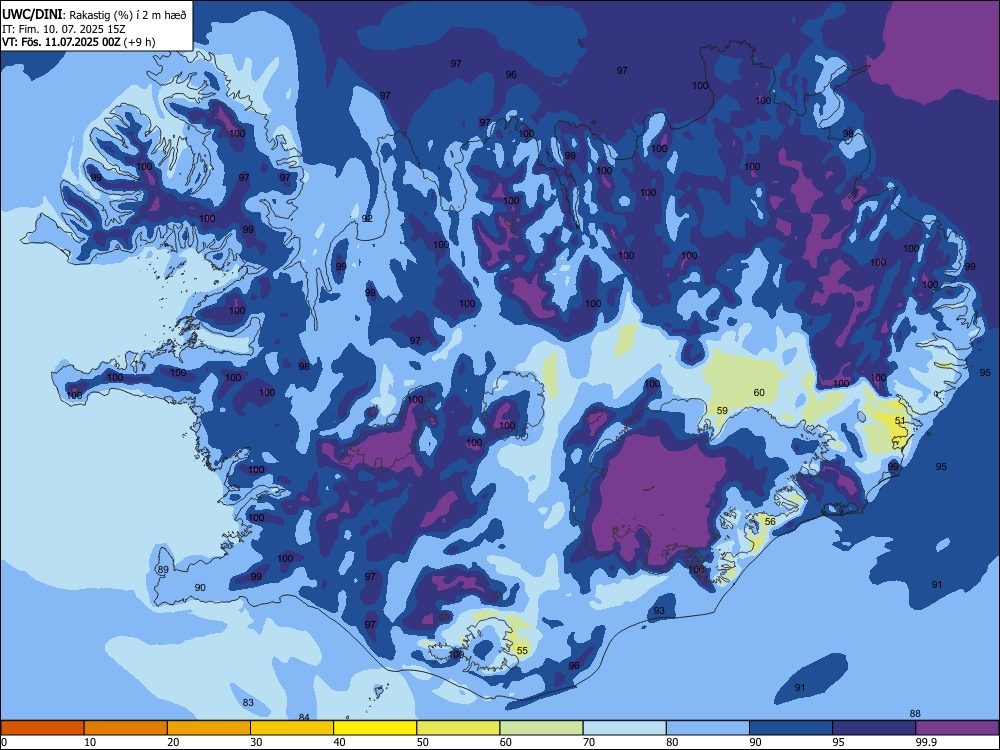Select the value 55 near the southern glacier
The image size is (1000, 750).
(x=522, y=651)
